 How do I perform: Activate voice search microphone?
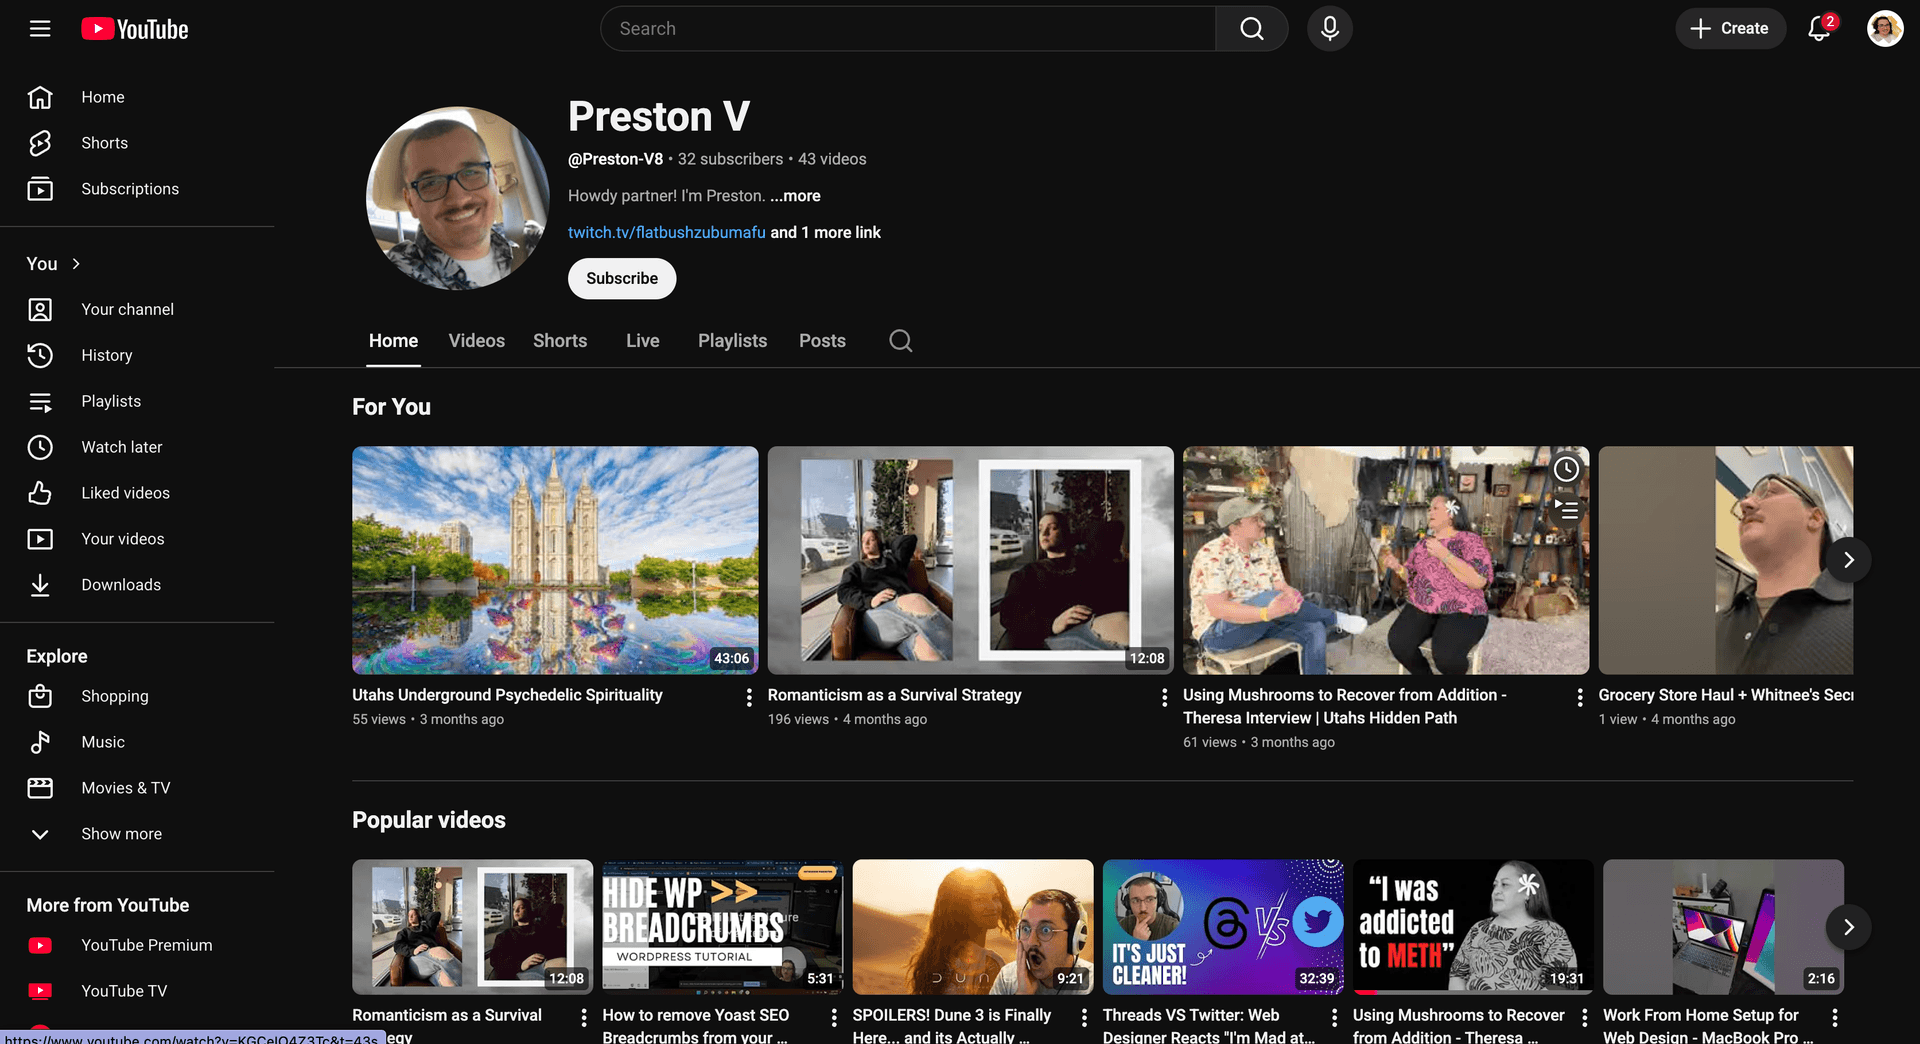pos(1329,29)
